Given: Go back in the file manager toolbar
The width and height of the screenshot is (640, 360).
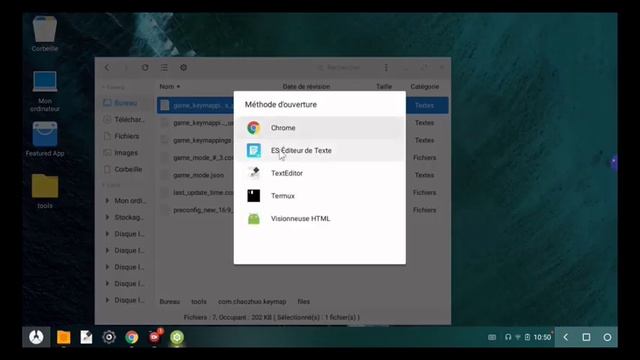Looking at the screenshot, I should coord(107,68).
